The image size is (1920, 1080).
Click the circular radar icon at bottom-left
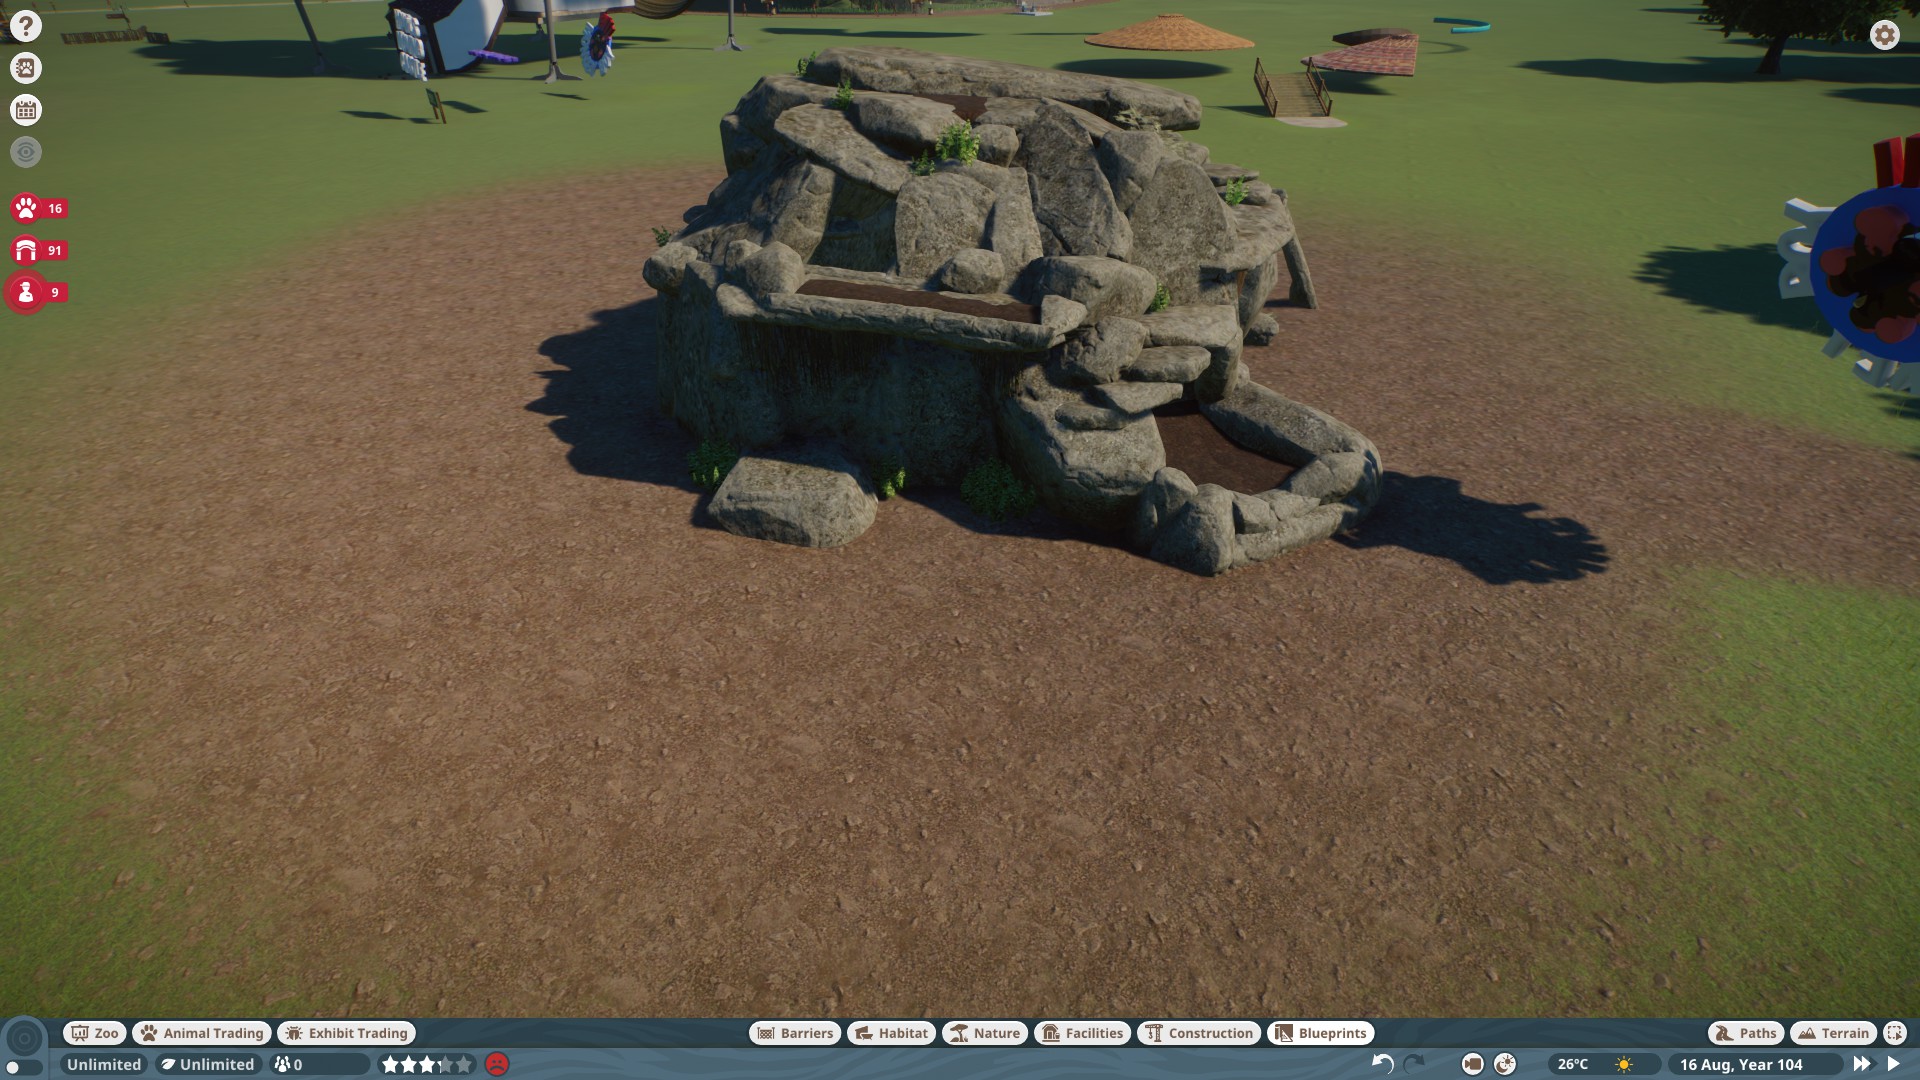click(25, 1039)
